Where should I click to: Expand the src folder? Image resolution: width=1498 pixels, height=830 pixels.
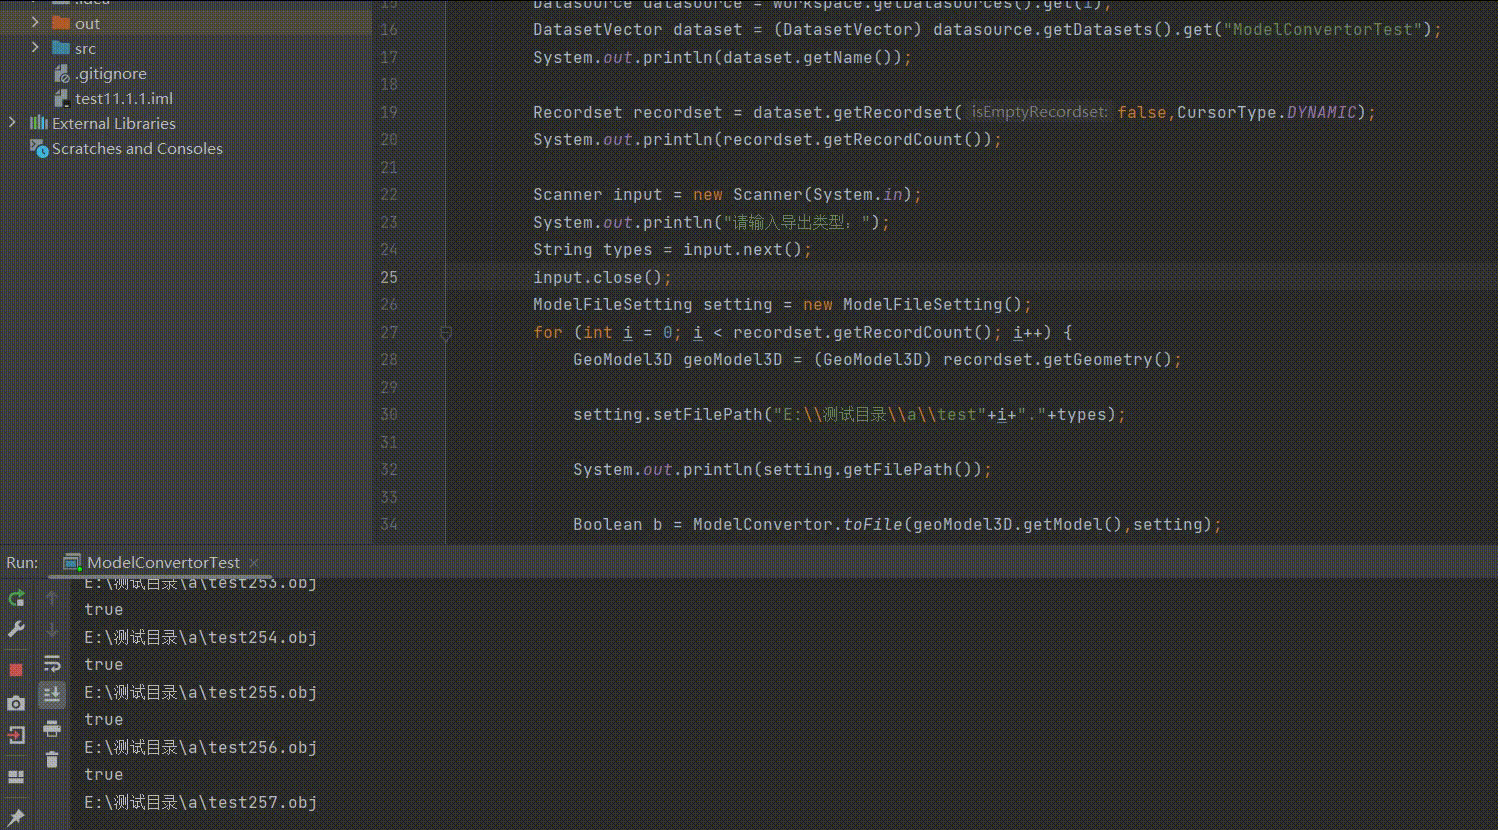[36, 47]
